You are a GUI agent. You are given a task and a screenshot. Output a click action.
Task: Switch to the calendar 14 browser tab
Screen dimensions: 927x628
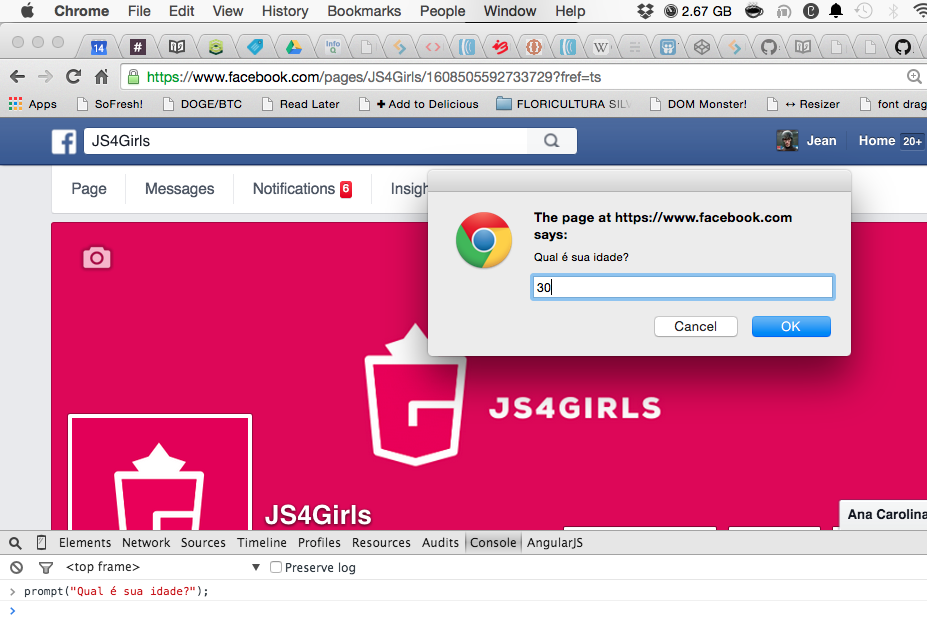click(x=99, y=47)
